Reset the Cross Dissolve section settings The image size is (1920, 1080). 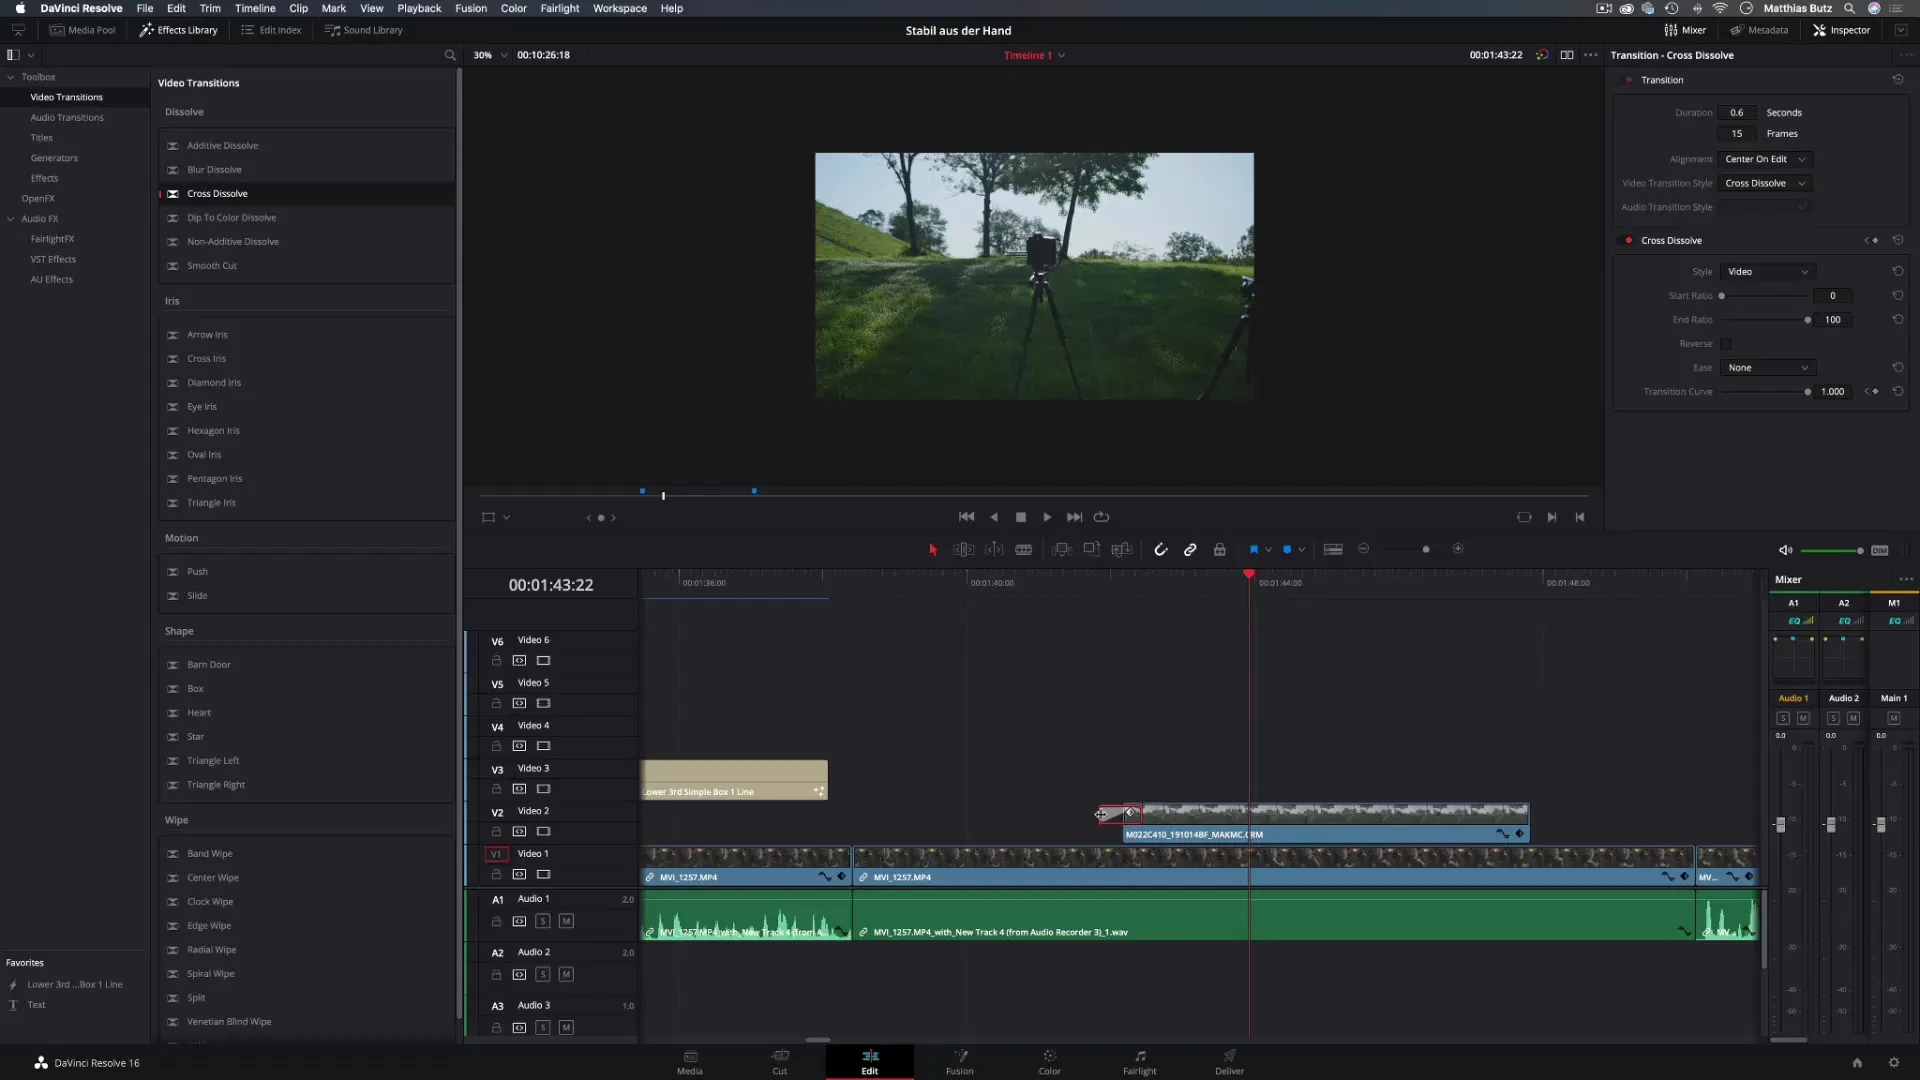pos(1898,240)
